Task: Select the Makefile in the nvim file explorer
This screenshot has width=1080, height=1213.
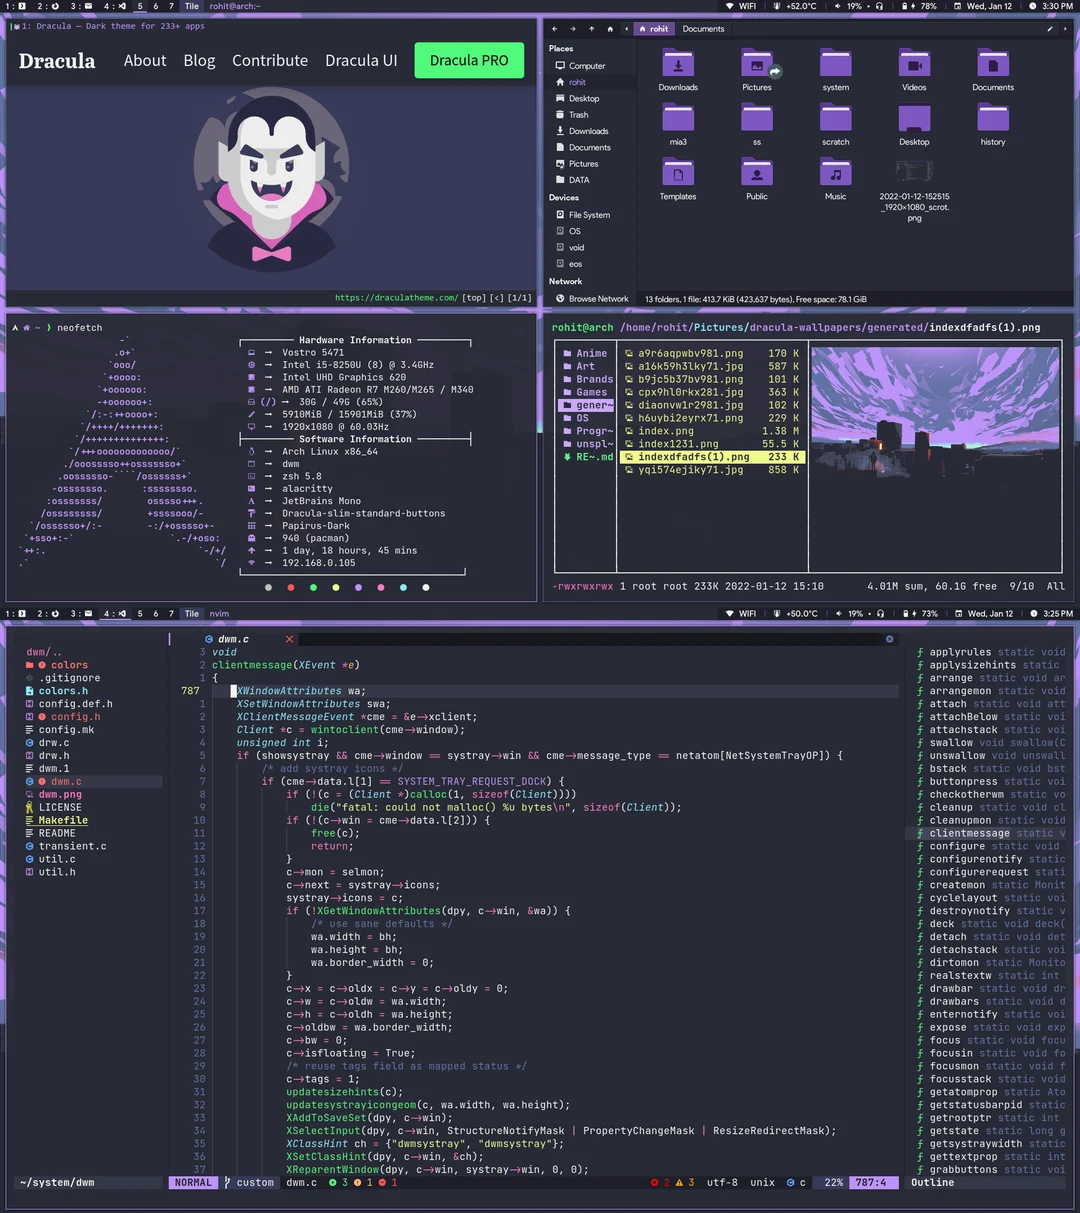Action: coord(62,819)
